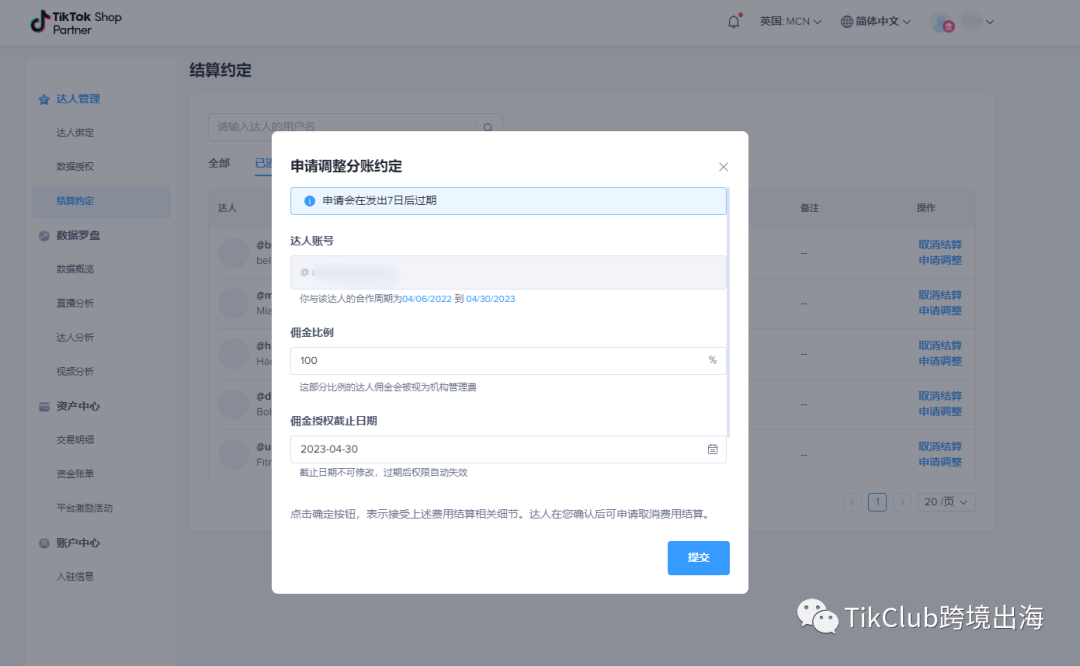
Task: Close the 申请调整分账约定 dialog
Action: pyautogui.click(x=723, y=167)
